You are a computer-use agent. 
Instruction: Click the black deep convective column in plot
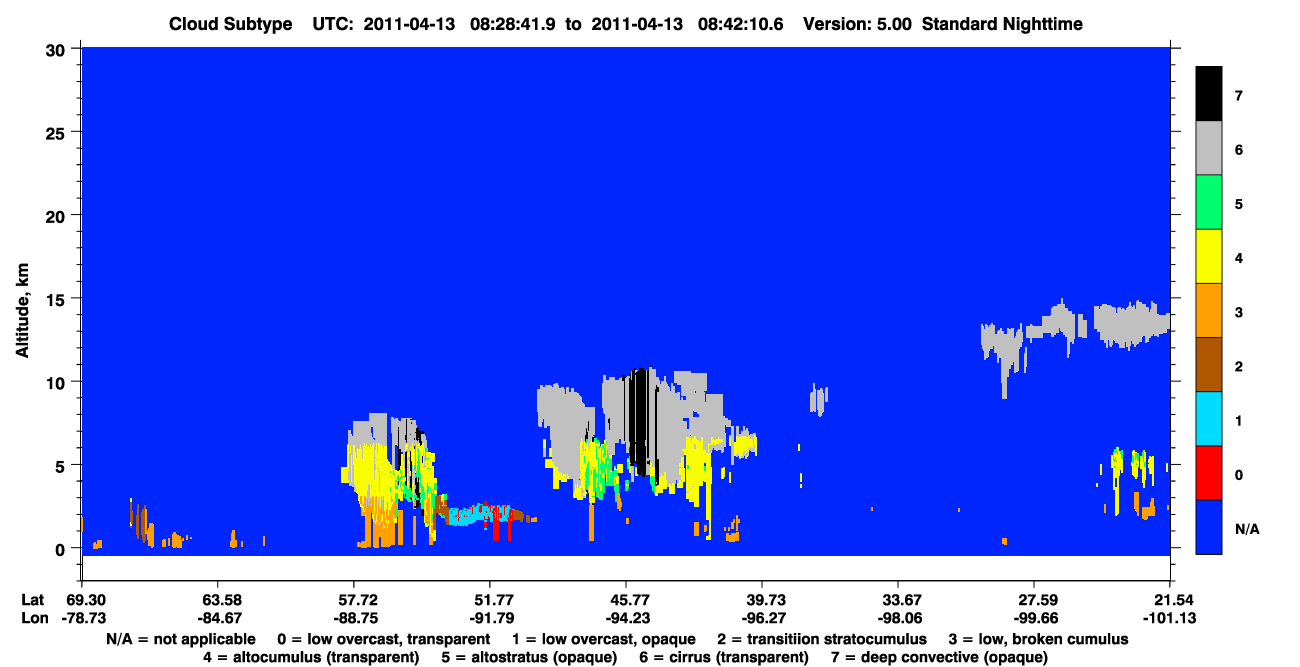tap(641, 420)
